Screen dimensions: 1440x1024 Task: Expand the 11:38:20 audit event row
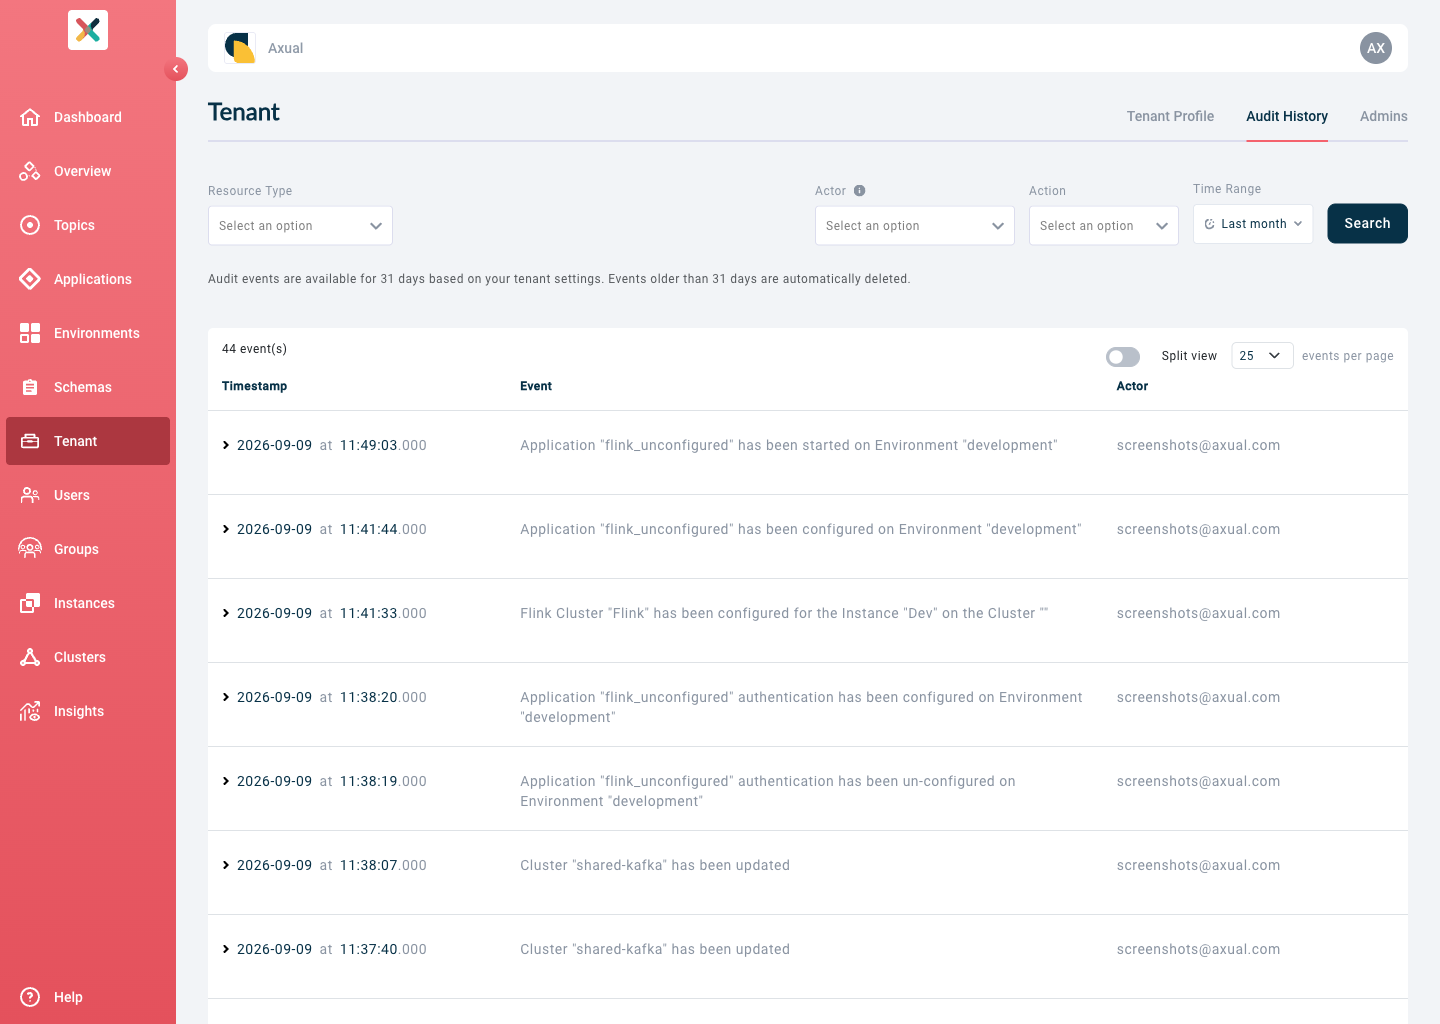click(226, 697)
